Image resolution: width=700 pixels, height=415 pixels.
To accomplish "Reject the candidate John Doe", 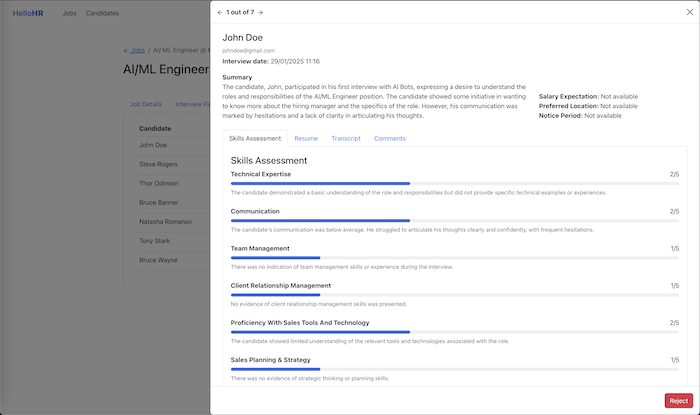I will (679, 401).
